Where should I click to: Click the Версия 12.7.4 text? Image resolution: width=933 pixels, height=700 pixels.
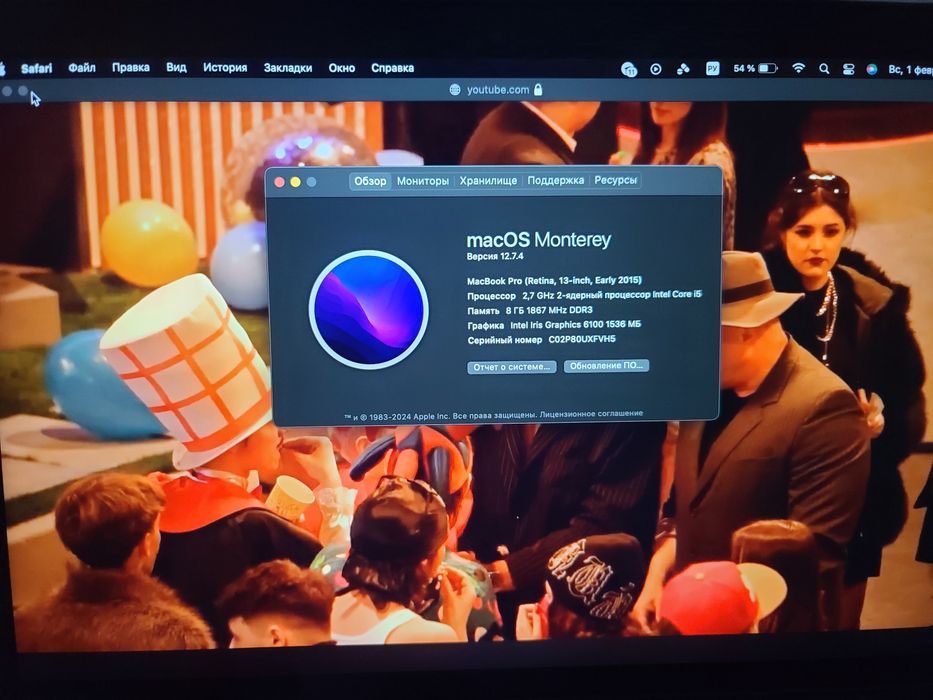coord(495,257)
